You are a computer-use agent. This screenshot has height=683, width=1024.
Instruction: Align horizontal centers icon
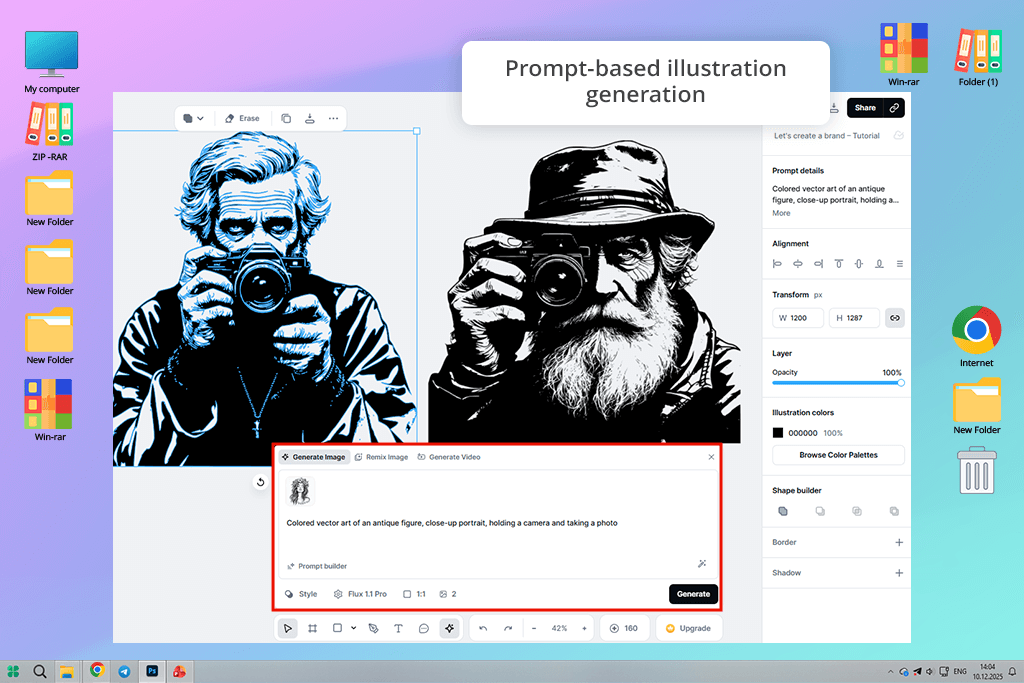point(798,264)
